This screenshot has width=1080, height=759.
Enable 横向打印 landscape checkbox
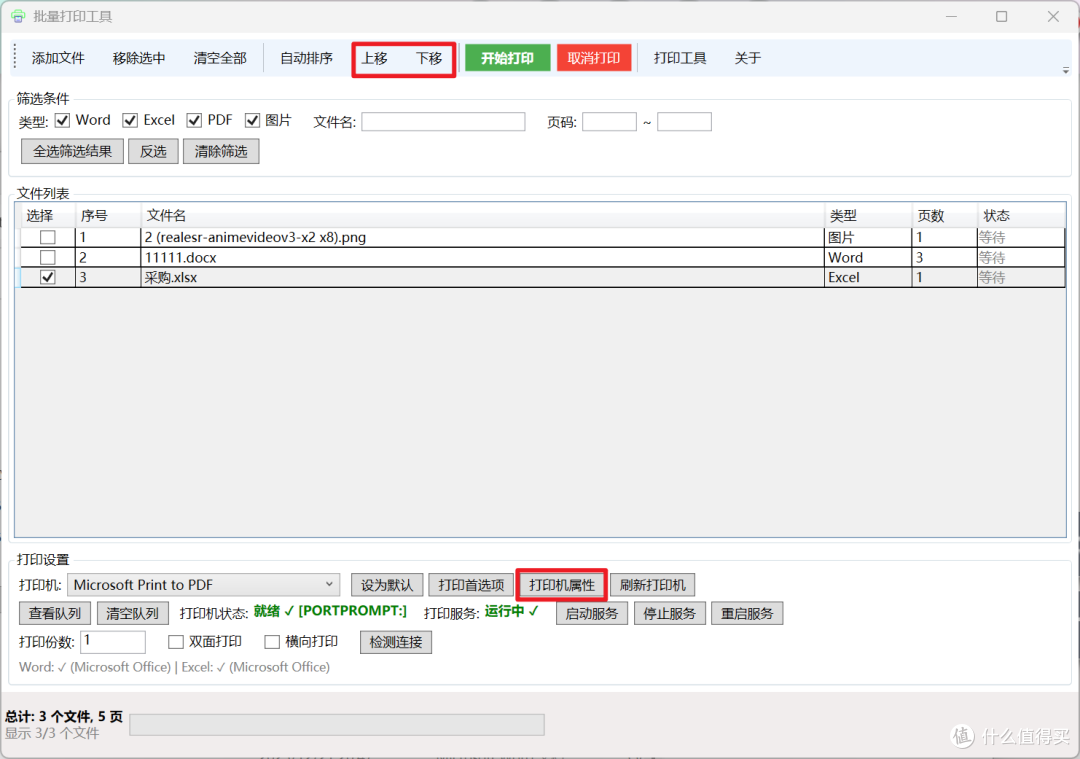click(x=272, y=642)
